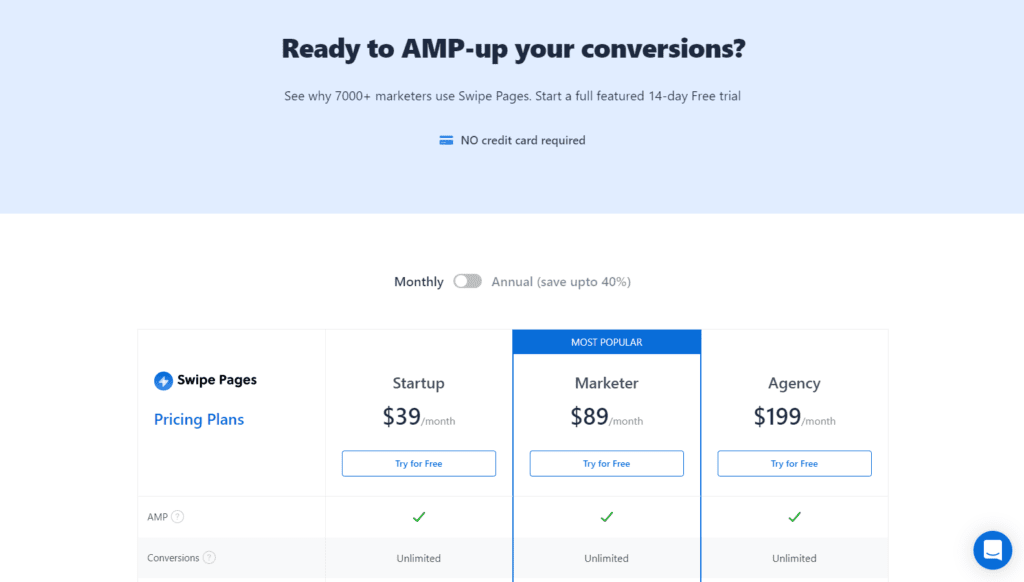1024x582 pixels.
Task: Click Unlimited conversions under Startup
Action: click(x=419, y=558)
